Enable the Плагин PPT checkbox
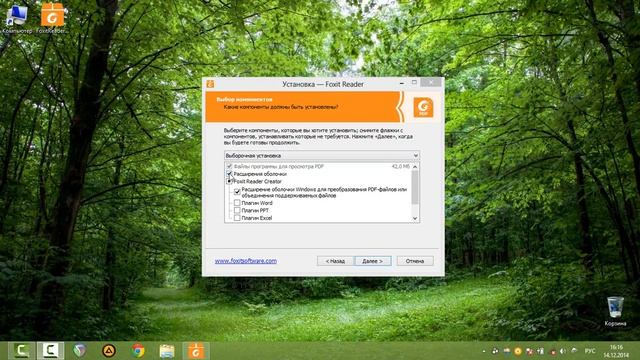Viewport: 640px width, 360px height. point(237,210)
